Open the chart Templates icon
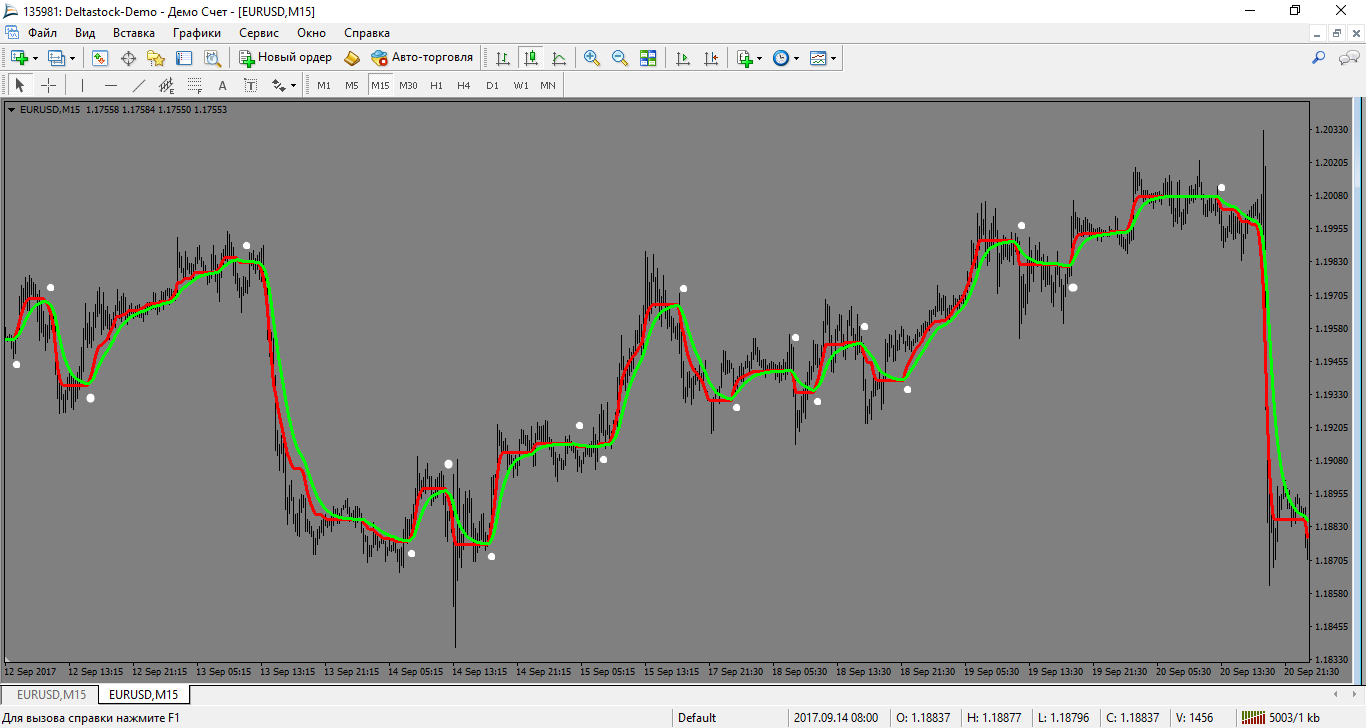 click(818, 58)
